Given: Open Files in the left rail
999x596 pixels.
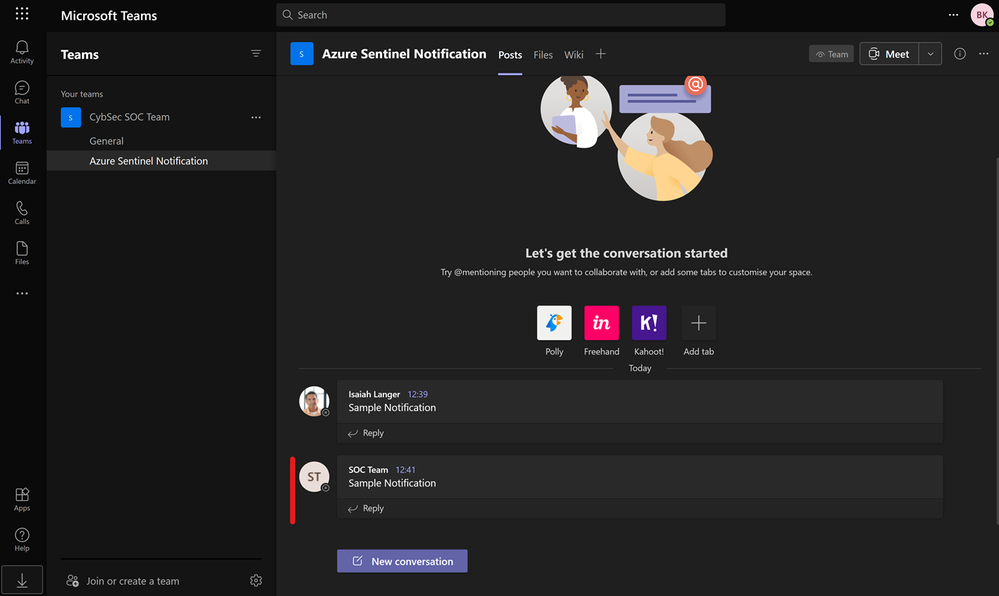Looking at the screenshot, I should [x=22, y=253].
